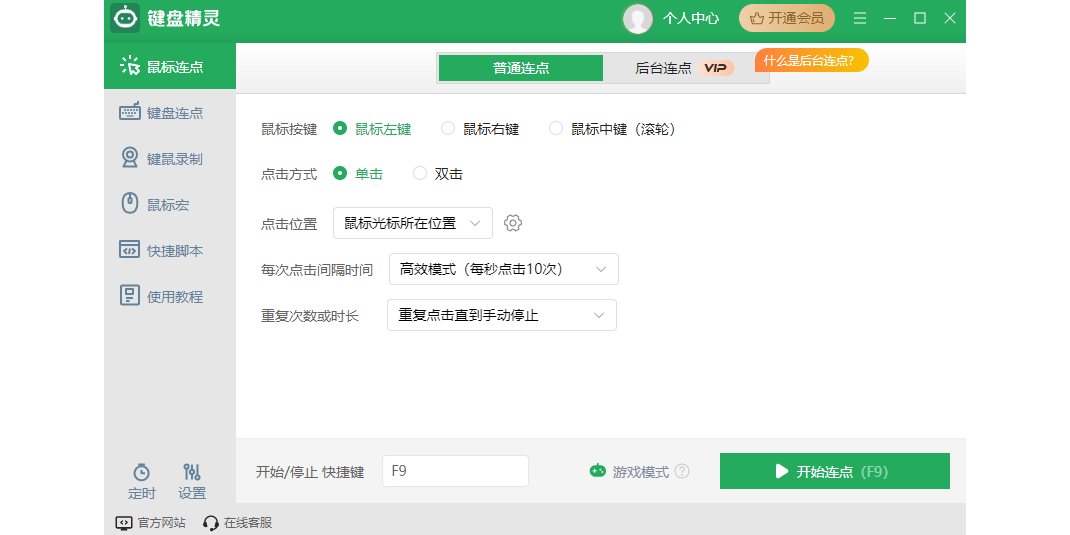The width and height of the screenshot is (1070, 535).
Task: Select the 鼠标中键（滚轮） radio option
Action: (x=556, y=129)
